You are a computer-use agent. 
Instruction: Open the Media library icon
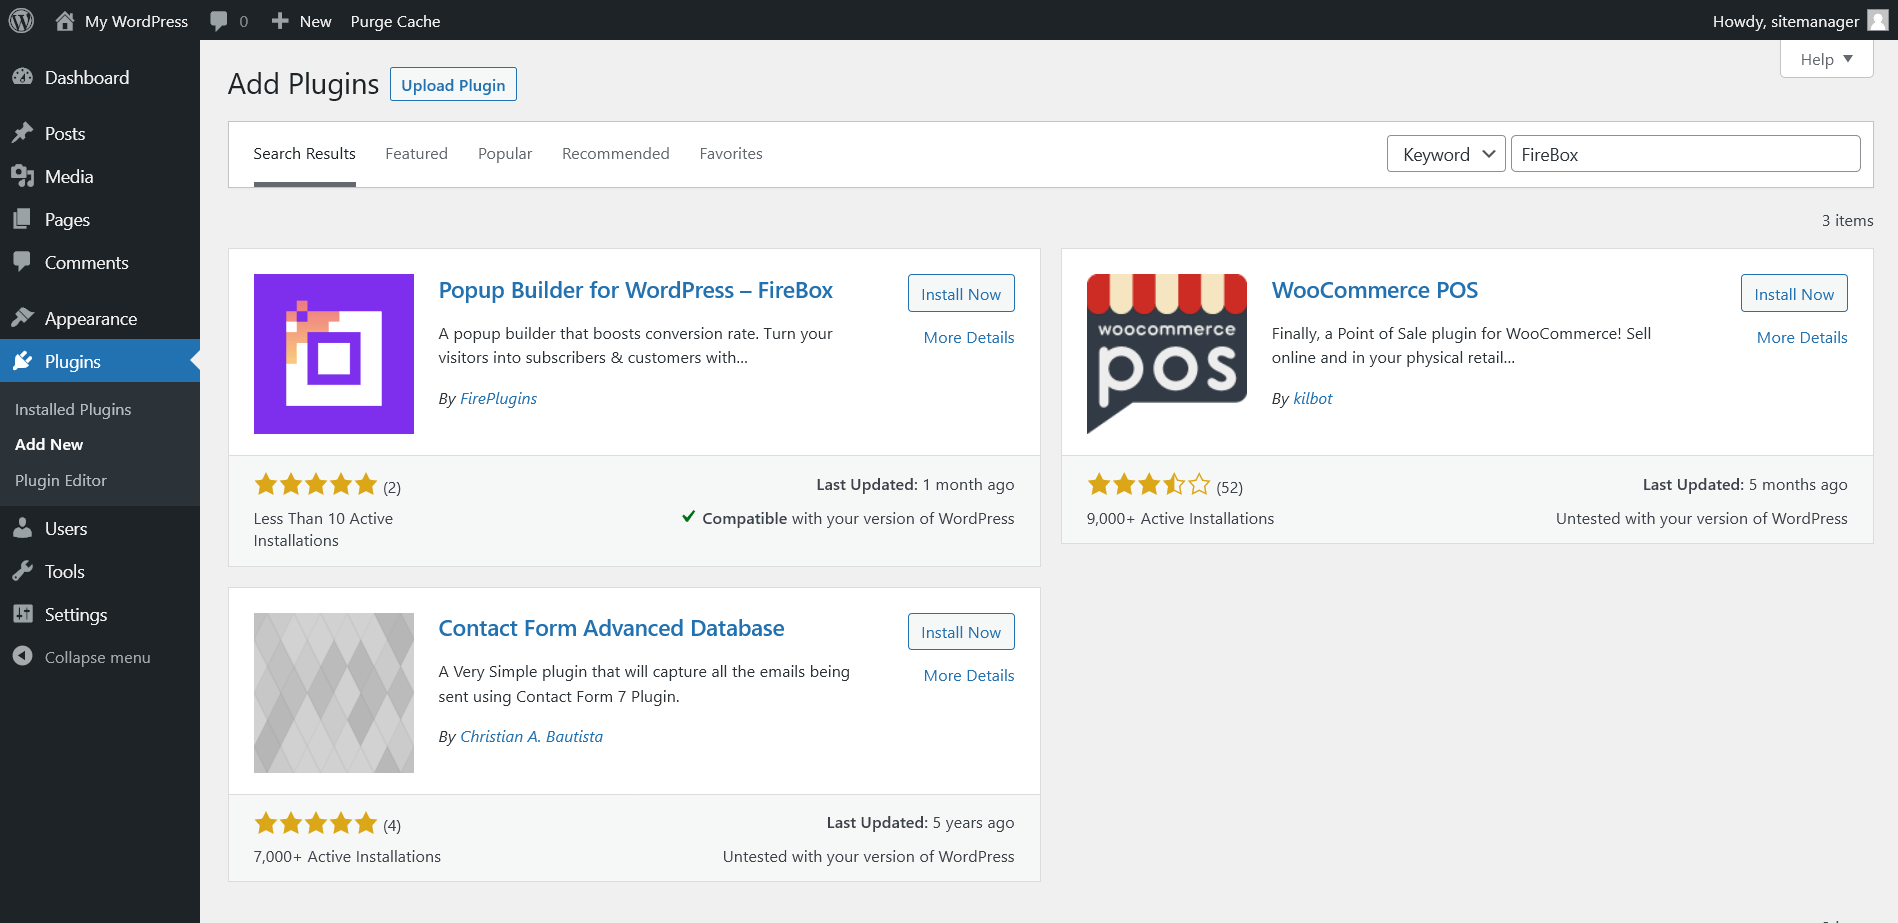pyautogui.click(x=24, y=176)
